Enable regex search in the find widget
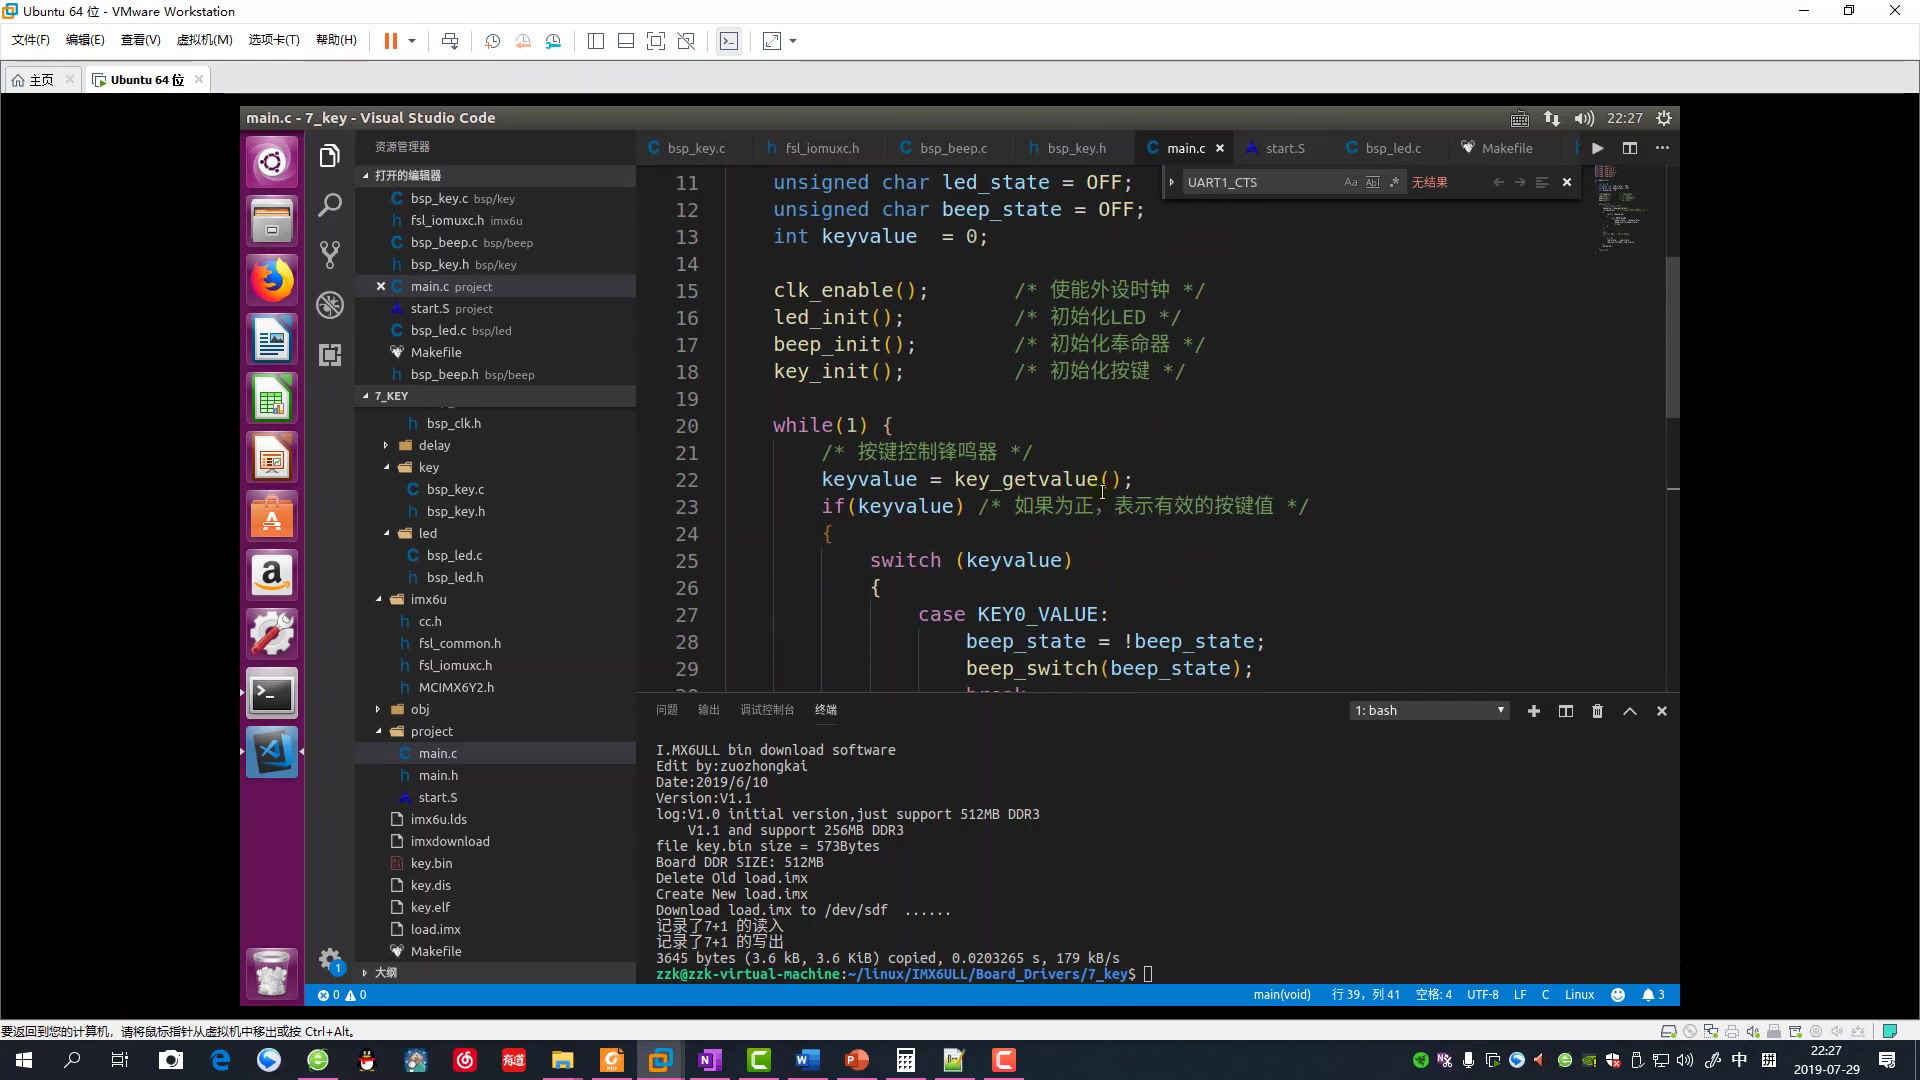The width and height of the screenshot is (1920, 1080). [x=1393, y=182]
